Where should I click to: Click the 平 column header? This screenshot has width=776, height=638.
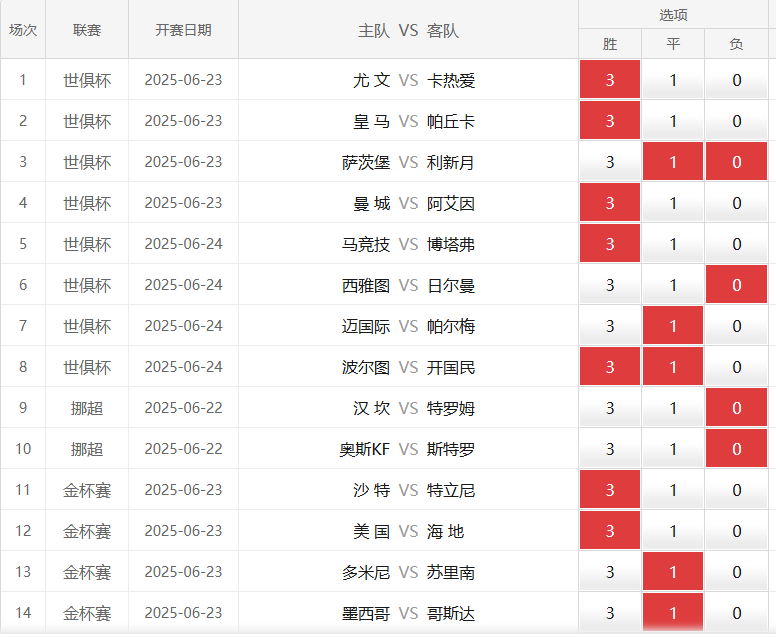673,44
